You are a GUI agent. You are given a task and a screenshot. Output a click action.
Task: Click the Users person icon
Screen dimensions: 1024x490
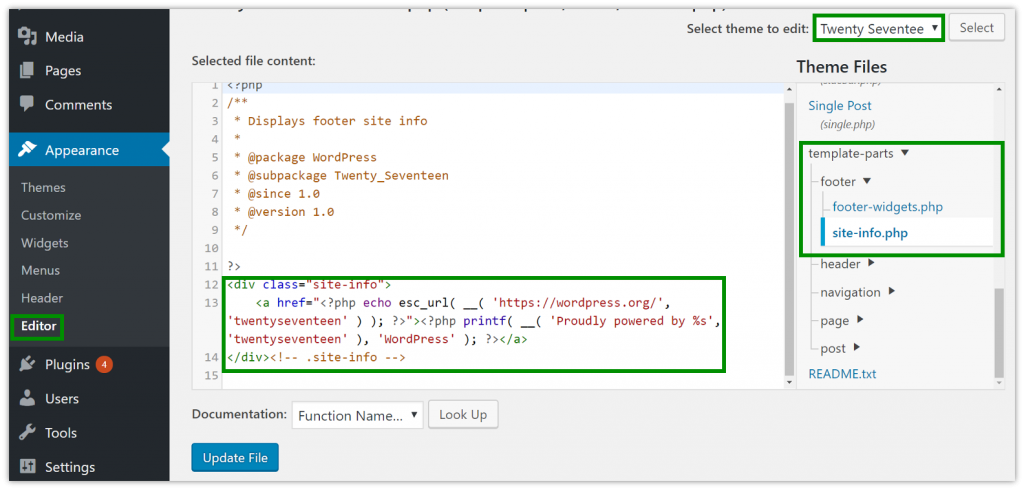point(27,399)
